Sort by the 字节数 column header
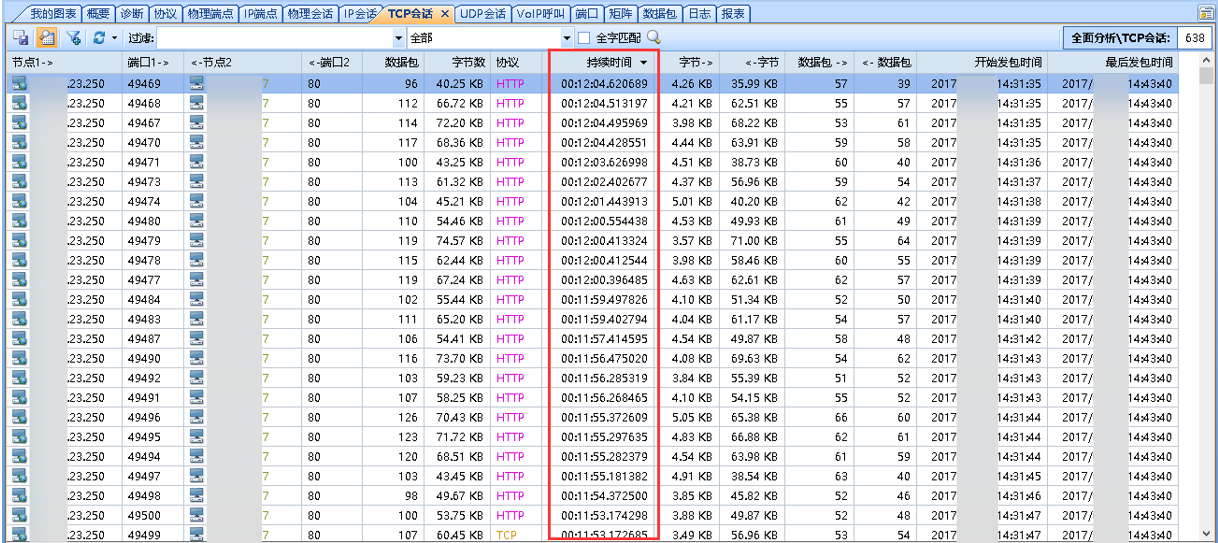Image resolution: width=1218 pixels, height=543 pixels. click(x=468, y=62)
